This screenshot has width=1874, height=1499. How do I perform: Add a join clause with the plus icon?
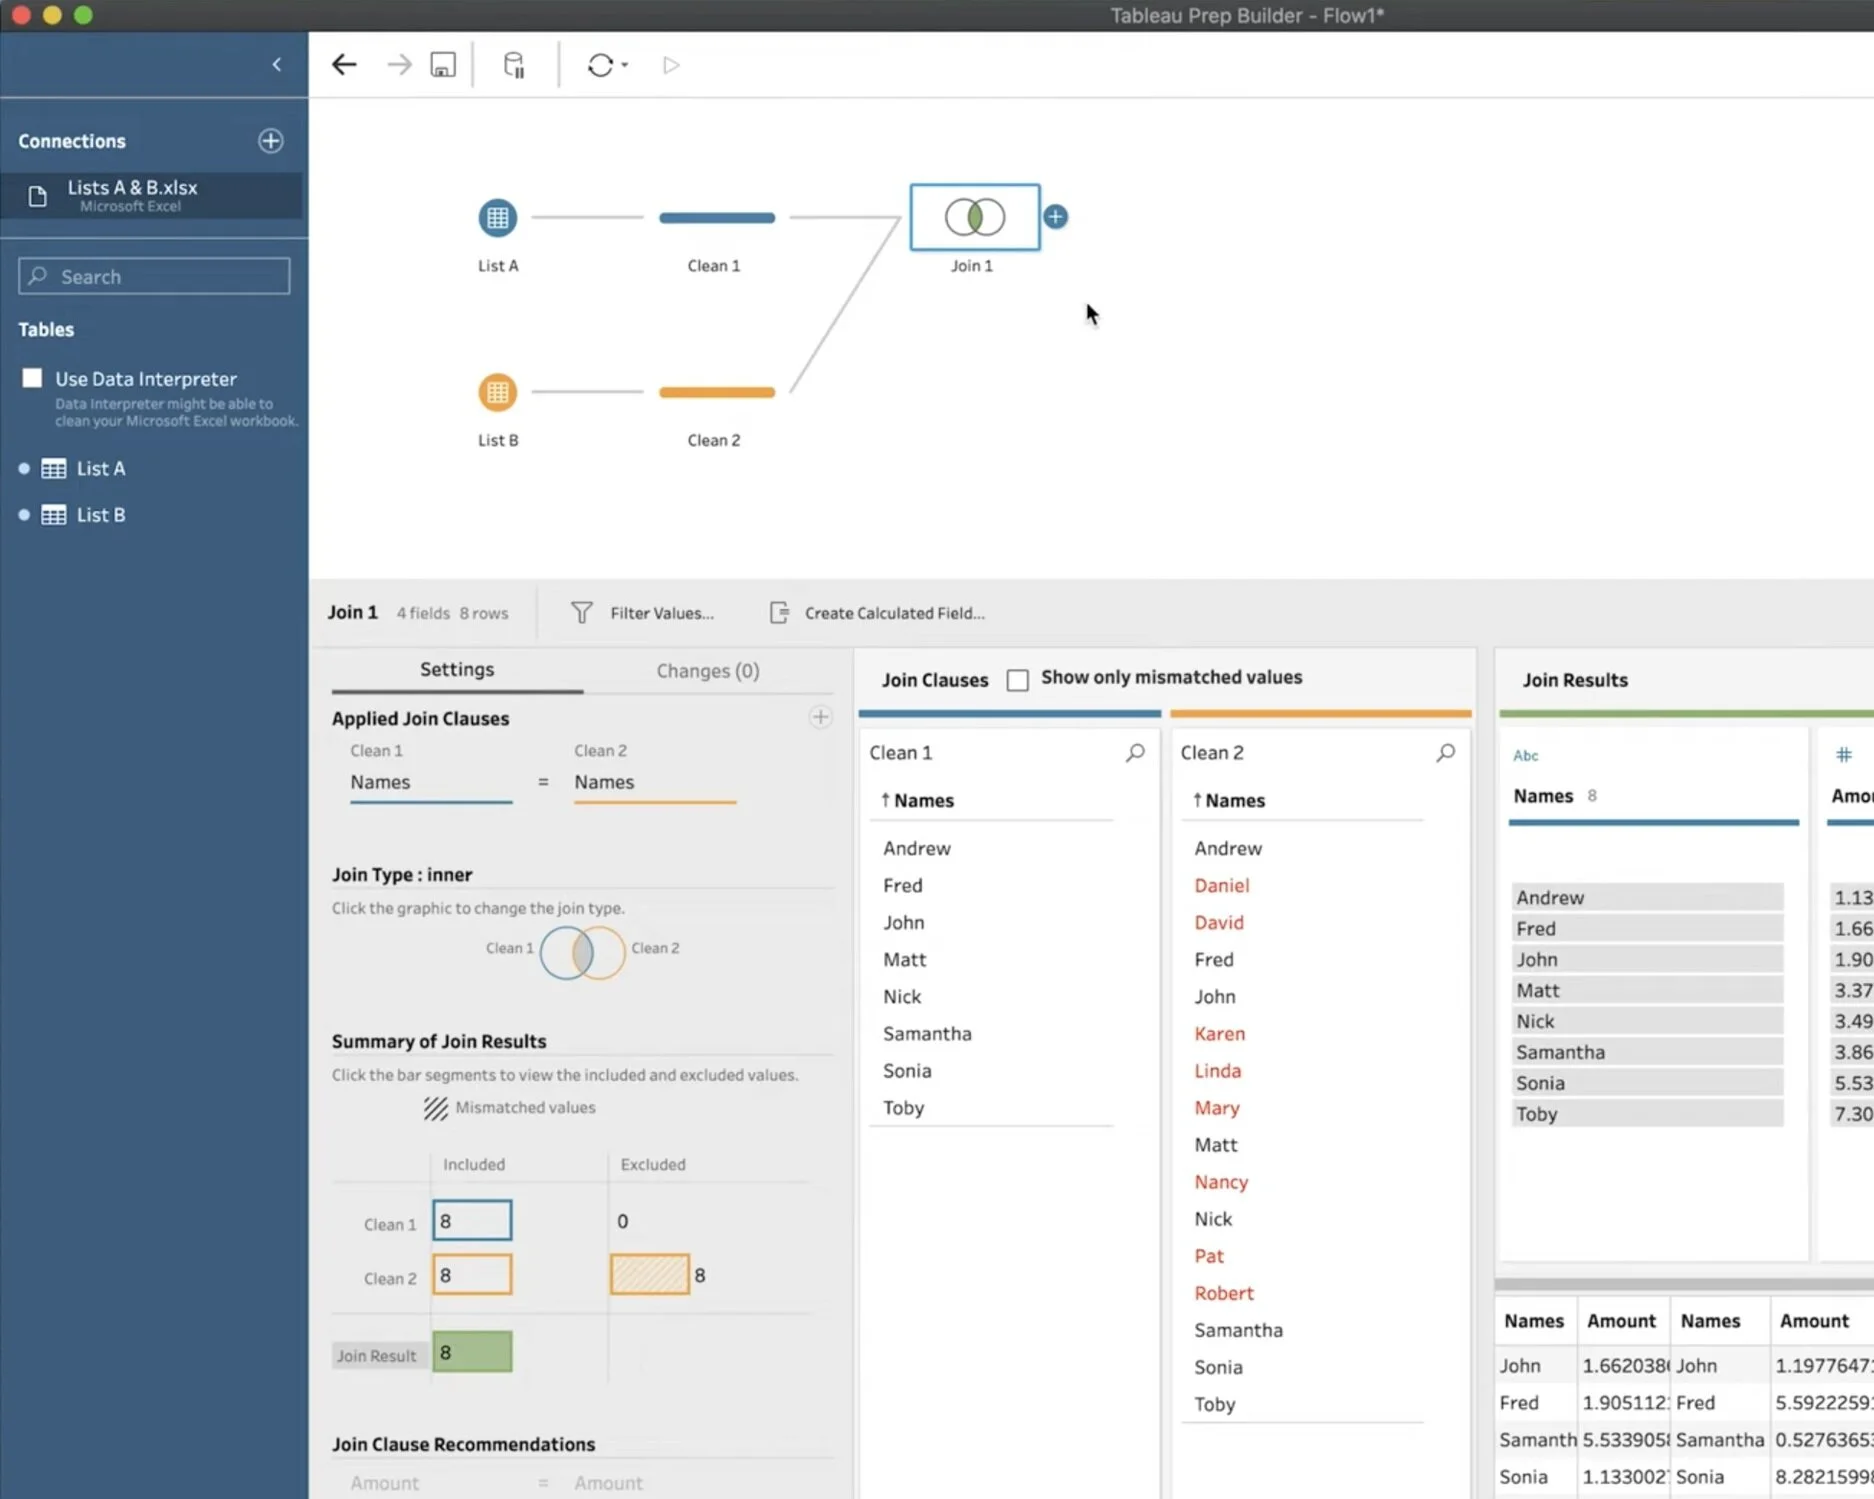click(820, 717)
